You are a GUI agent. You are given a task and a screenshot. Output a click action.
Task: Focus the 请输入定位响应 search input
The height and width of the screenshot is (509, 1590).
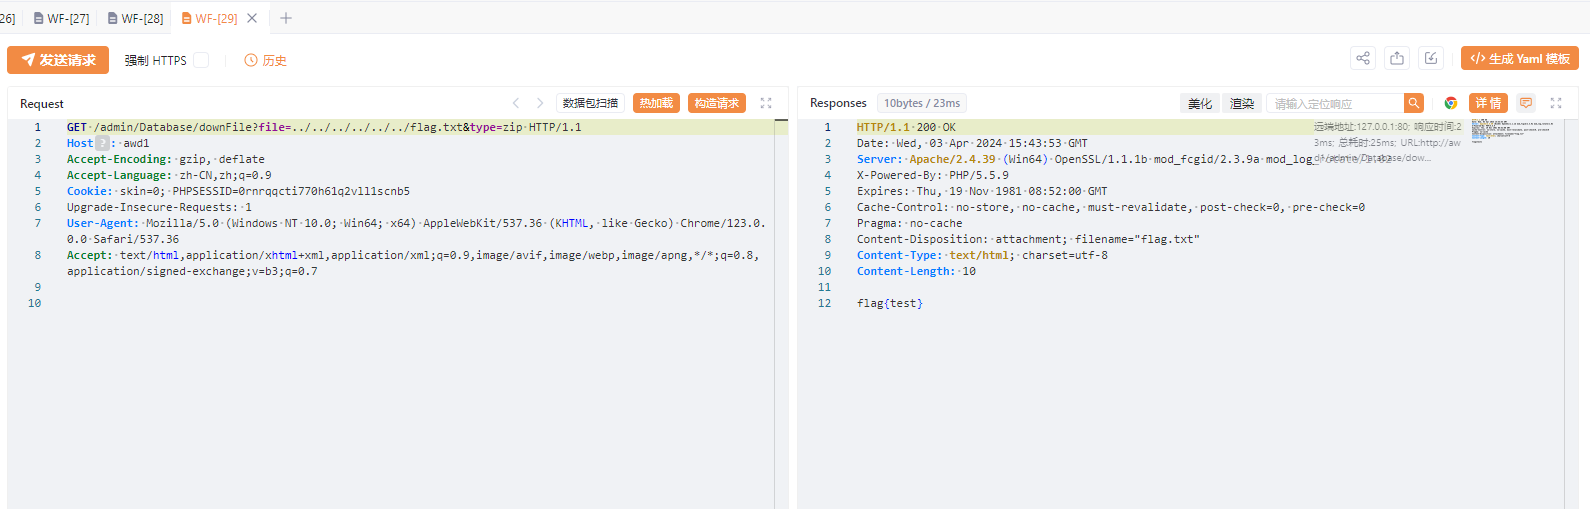(1335, 103)
